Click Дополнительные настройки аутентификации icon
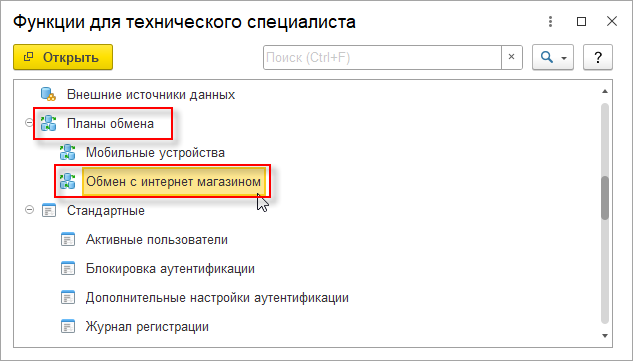This screenshot has width=633, height=361. [68, 298]
